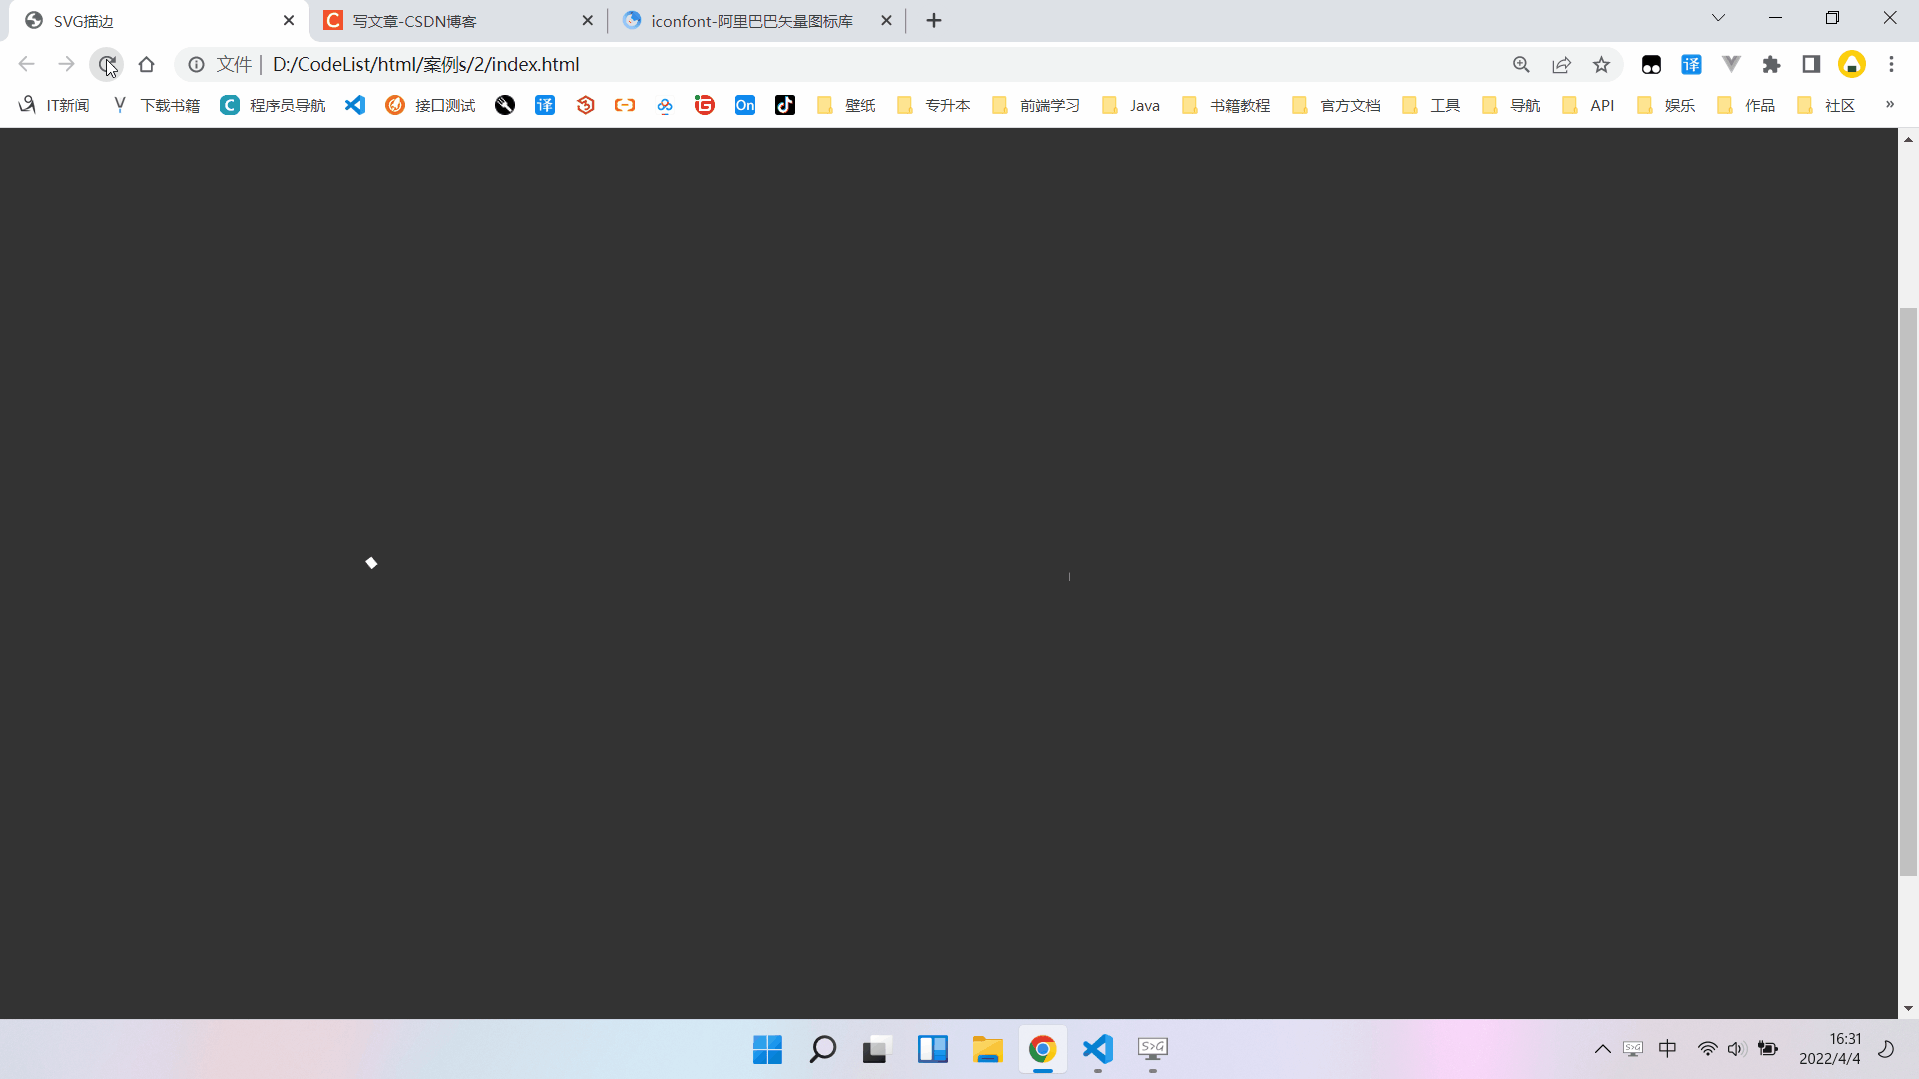This screenshot has height=1079, width=1919.
Task: Open the clock showing 16:31
Action: pos(1830,1049)
